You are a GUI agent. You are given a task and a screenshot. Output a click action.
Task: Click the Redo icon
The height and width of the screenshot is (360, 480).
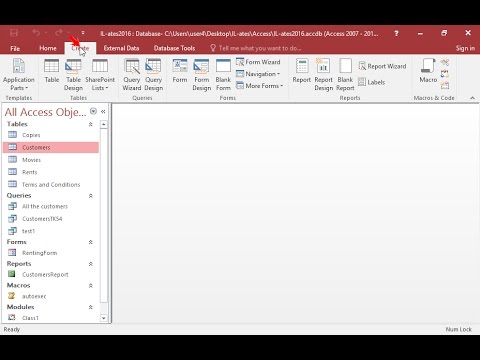click(x=59, y=33)
